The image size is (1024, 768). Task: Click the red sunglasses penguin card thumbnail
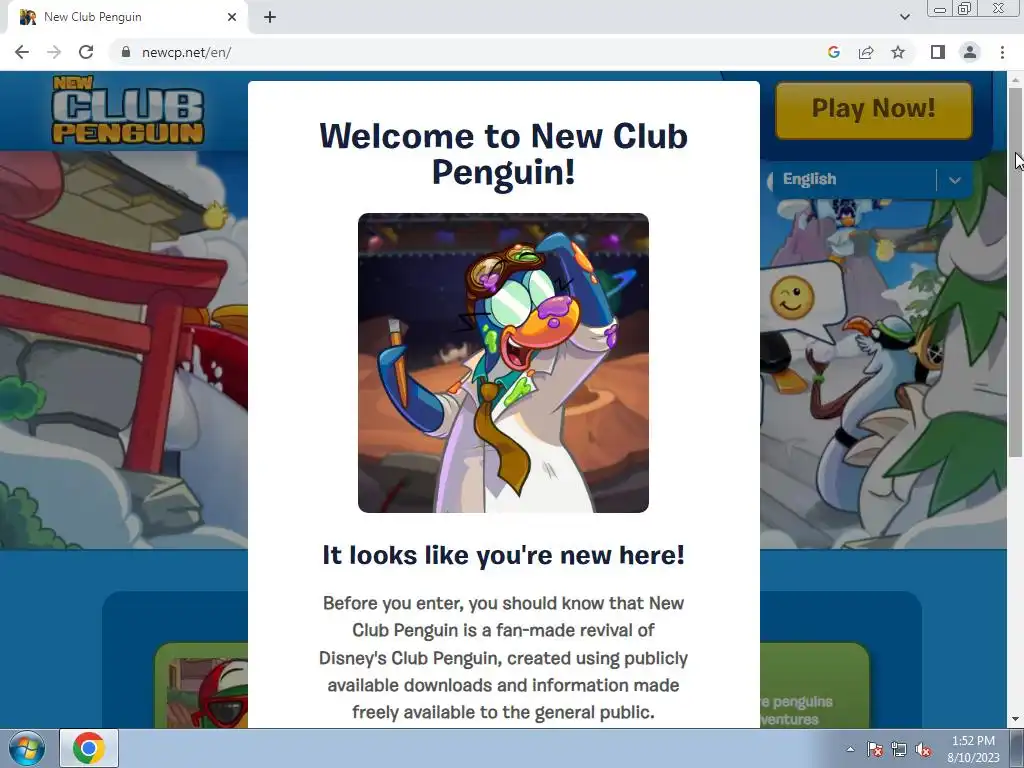click(x=206, y=691)
